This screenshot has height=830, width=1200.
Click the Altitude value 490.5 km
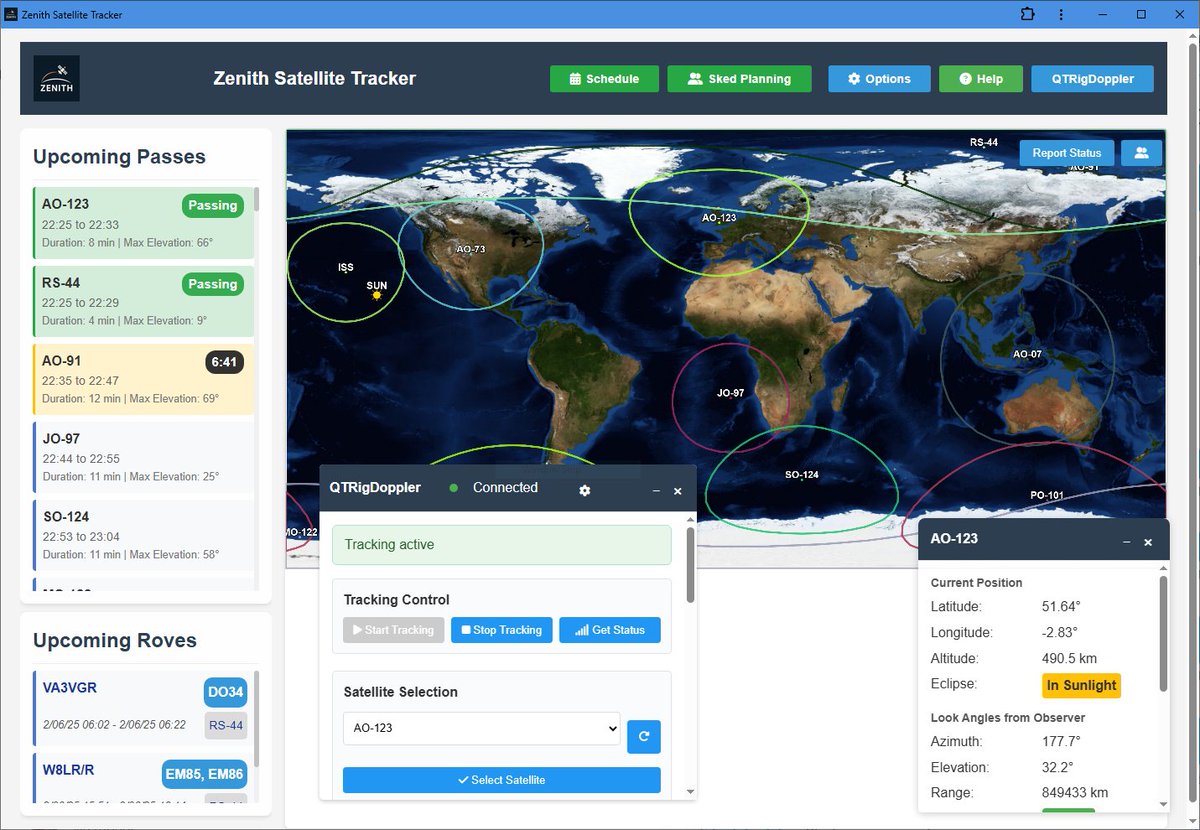pyautogui.click(x=1068, y=659)
